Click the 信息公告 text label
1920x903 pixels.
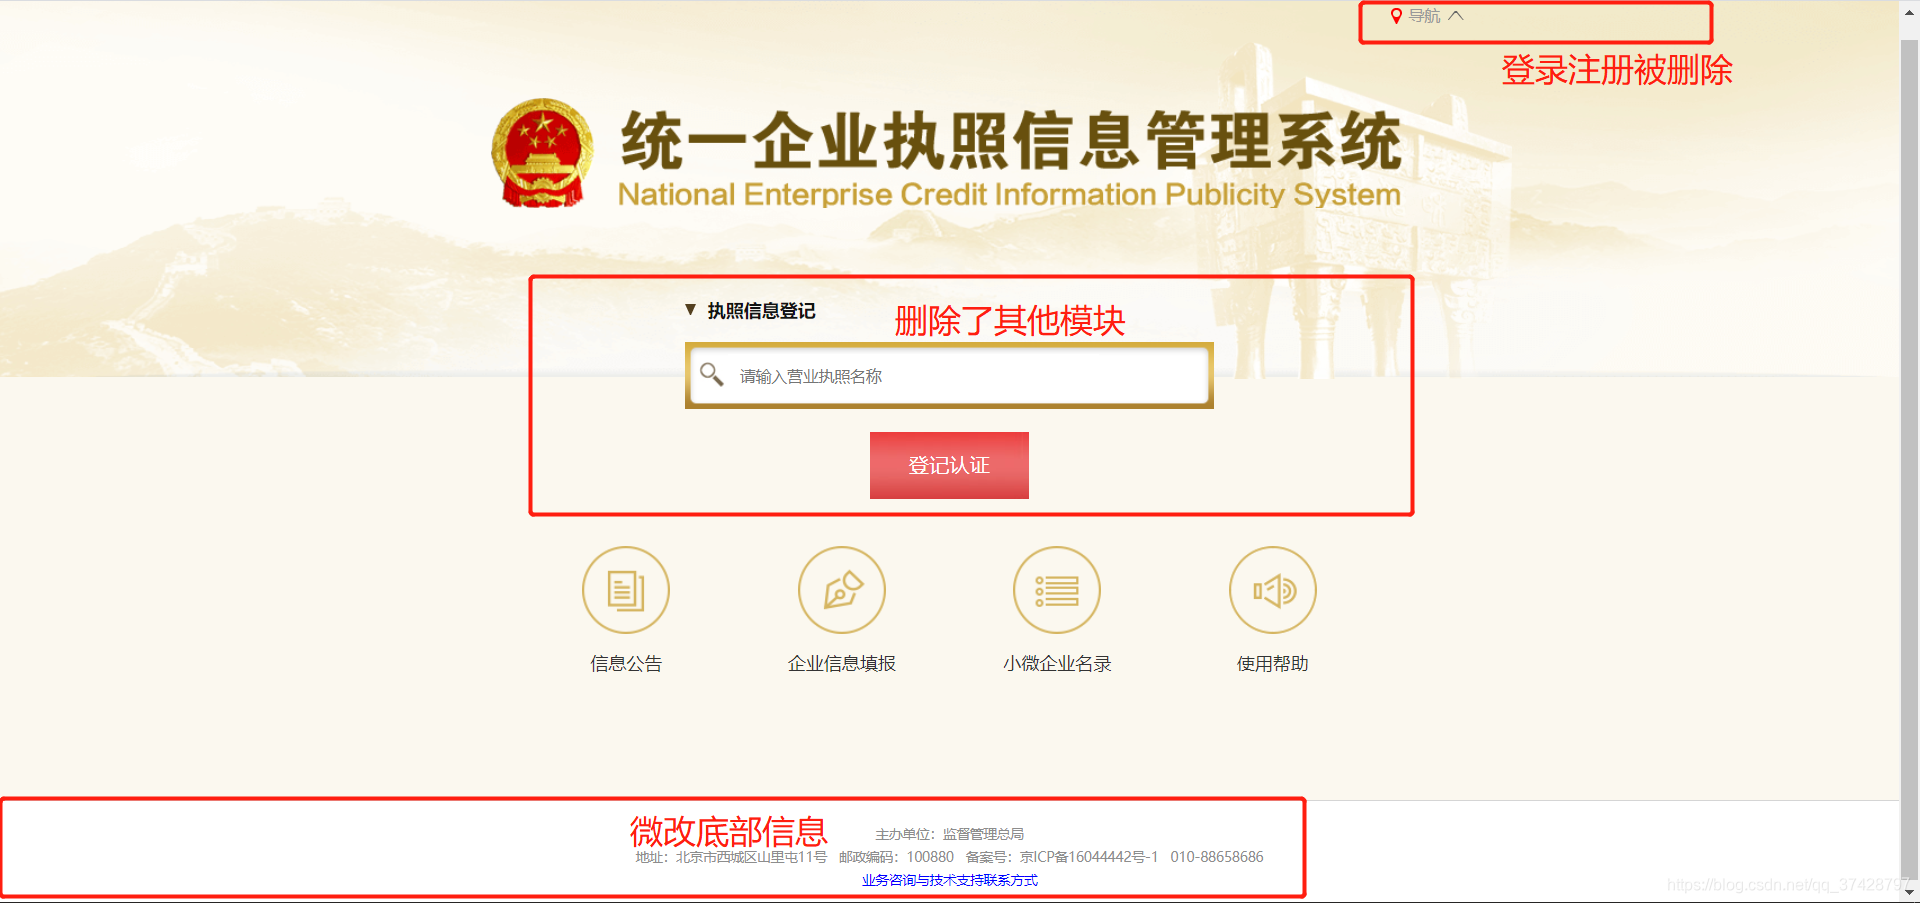click(626, 664)
